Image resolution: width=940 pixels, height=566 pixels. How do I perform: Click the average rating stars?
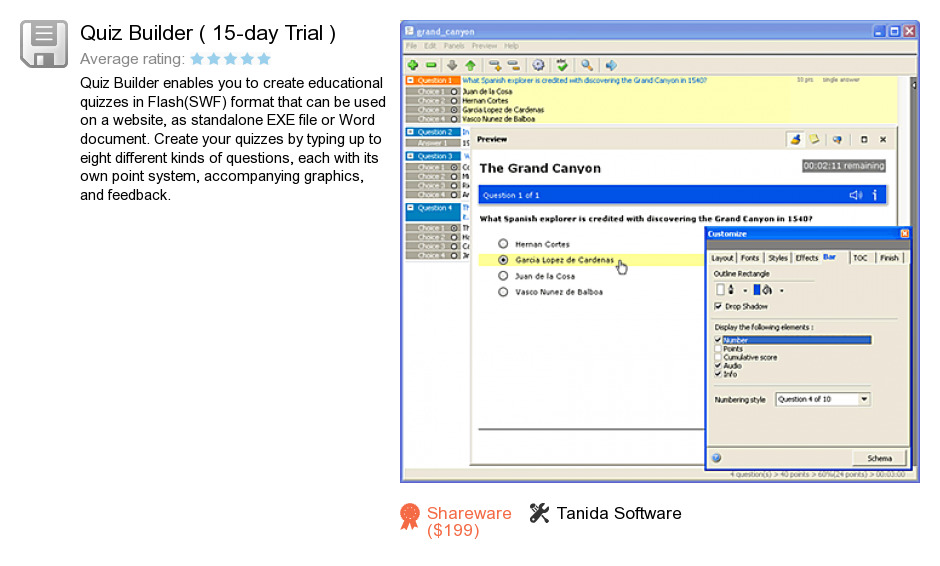(231, 59)
